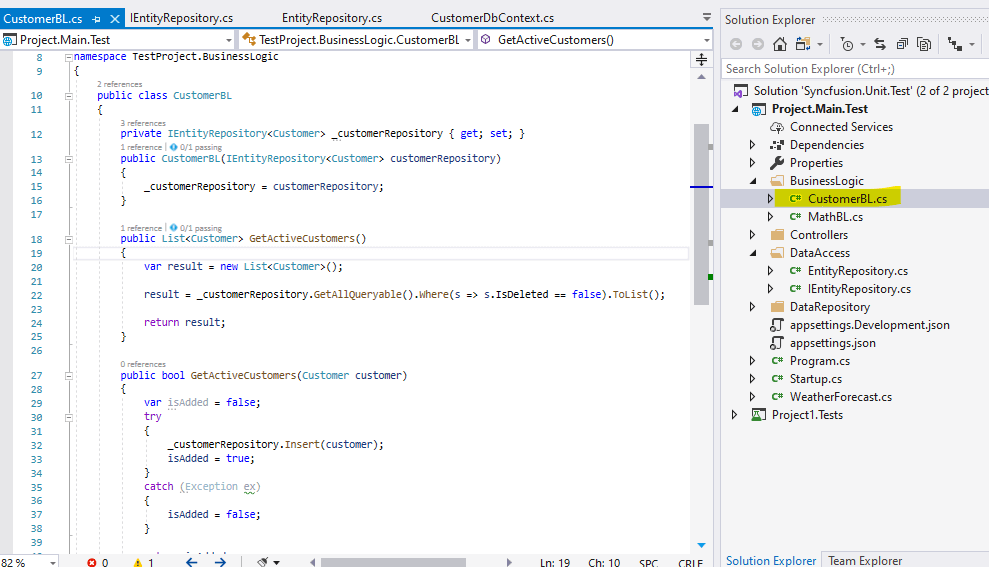Navigate backward with the left arrow icon

[x=191, y=562]
